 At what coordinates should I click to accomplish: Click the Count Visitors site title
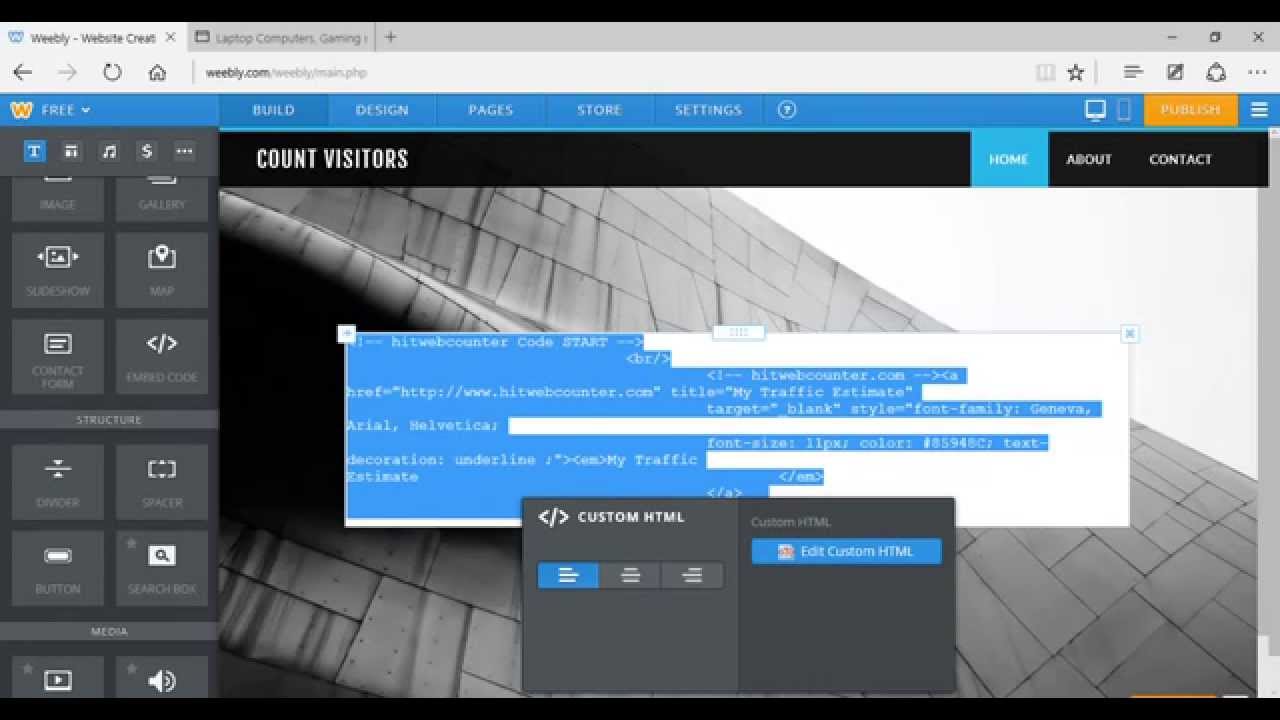332,159
